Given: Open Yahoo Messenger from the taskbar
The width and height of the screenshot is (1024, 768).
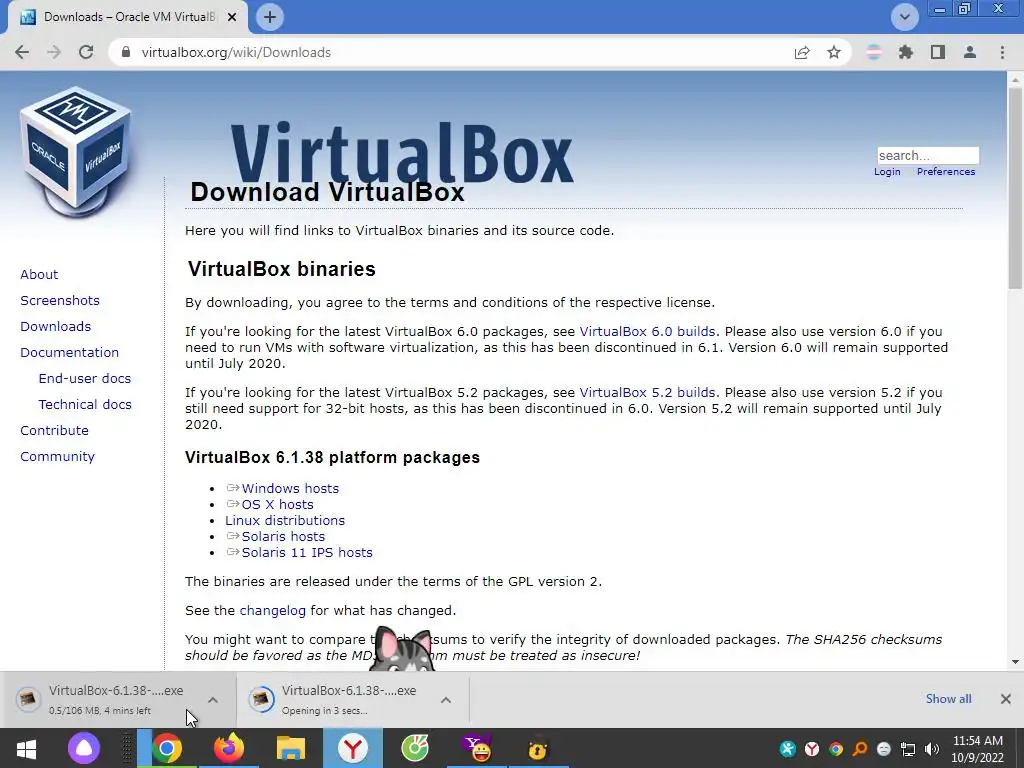Looking at the screenshot, I should [x=477, y=748].
